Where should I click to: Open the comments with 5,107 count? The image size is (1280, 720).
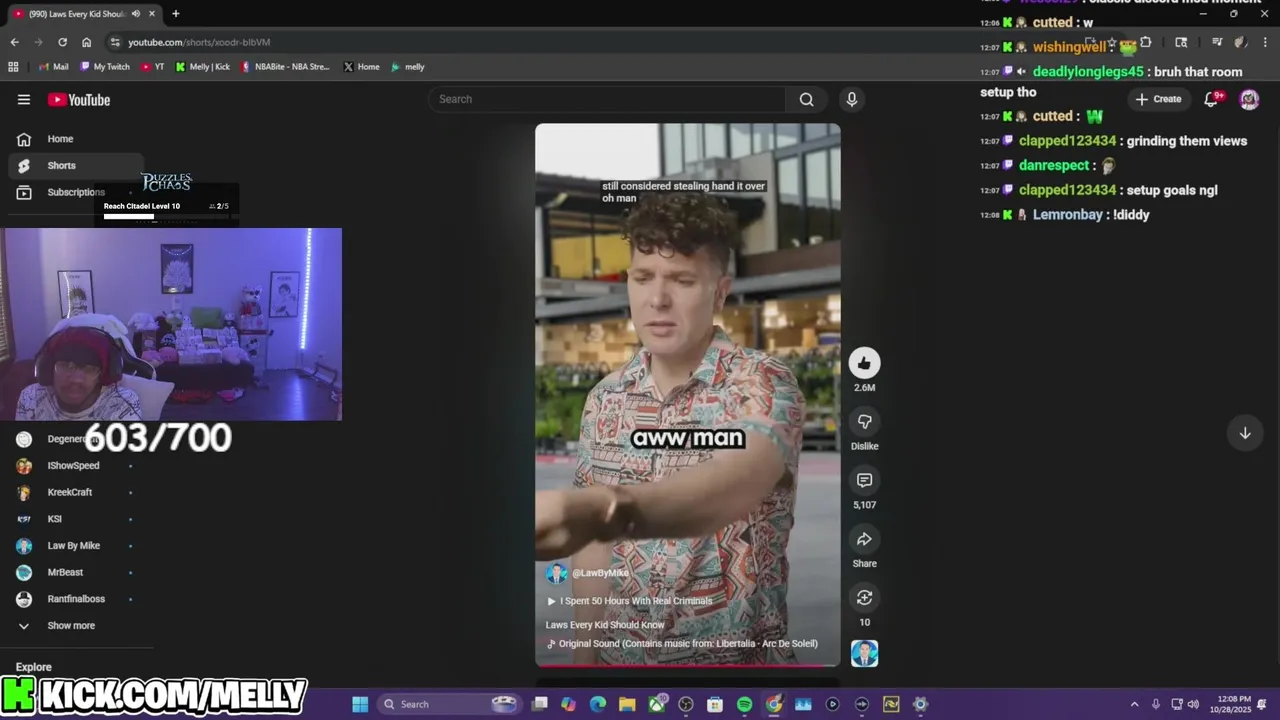pyautogui.click(x=865, y=481)
